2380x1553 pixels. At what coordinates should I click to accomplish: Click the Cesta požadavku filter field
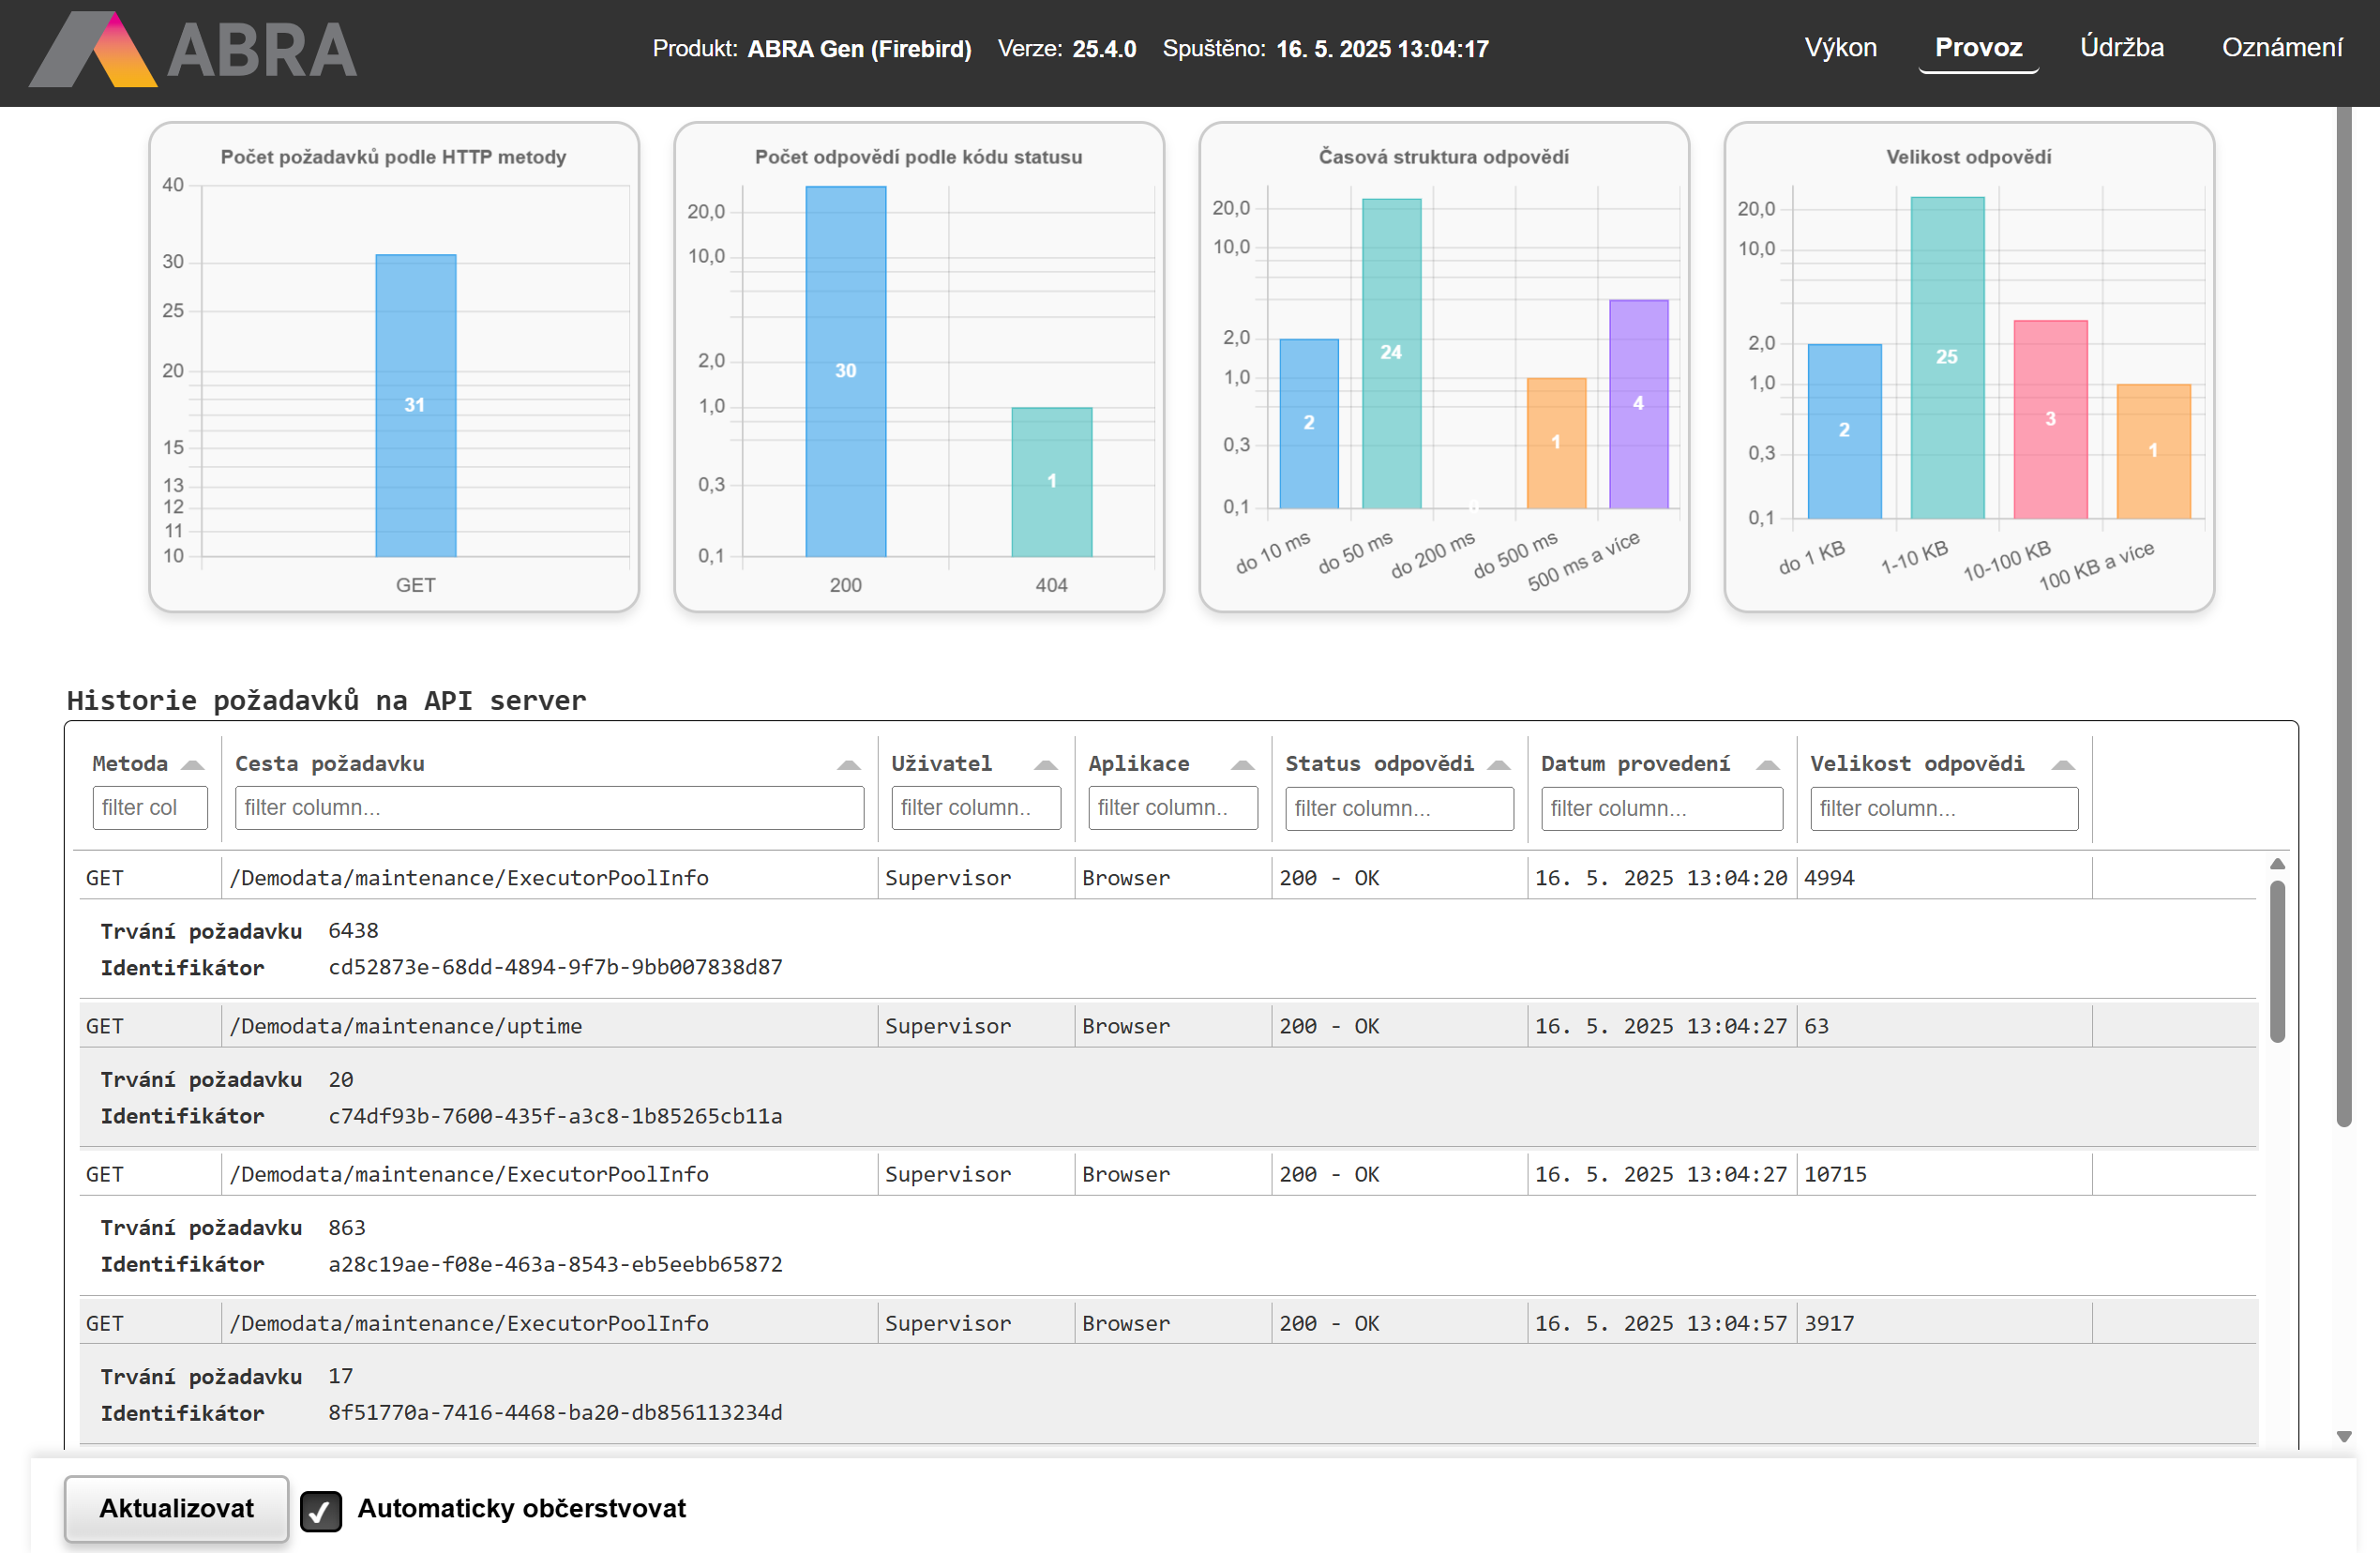(549, 808)
